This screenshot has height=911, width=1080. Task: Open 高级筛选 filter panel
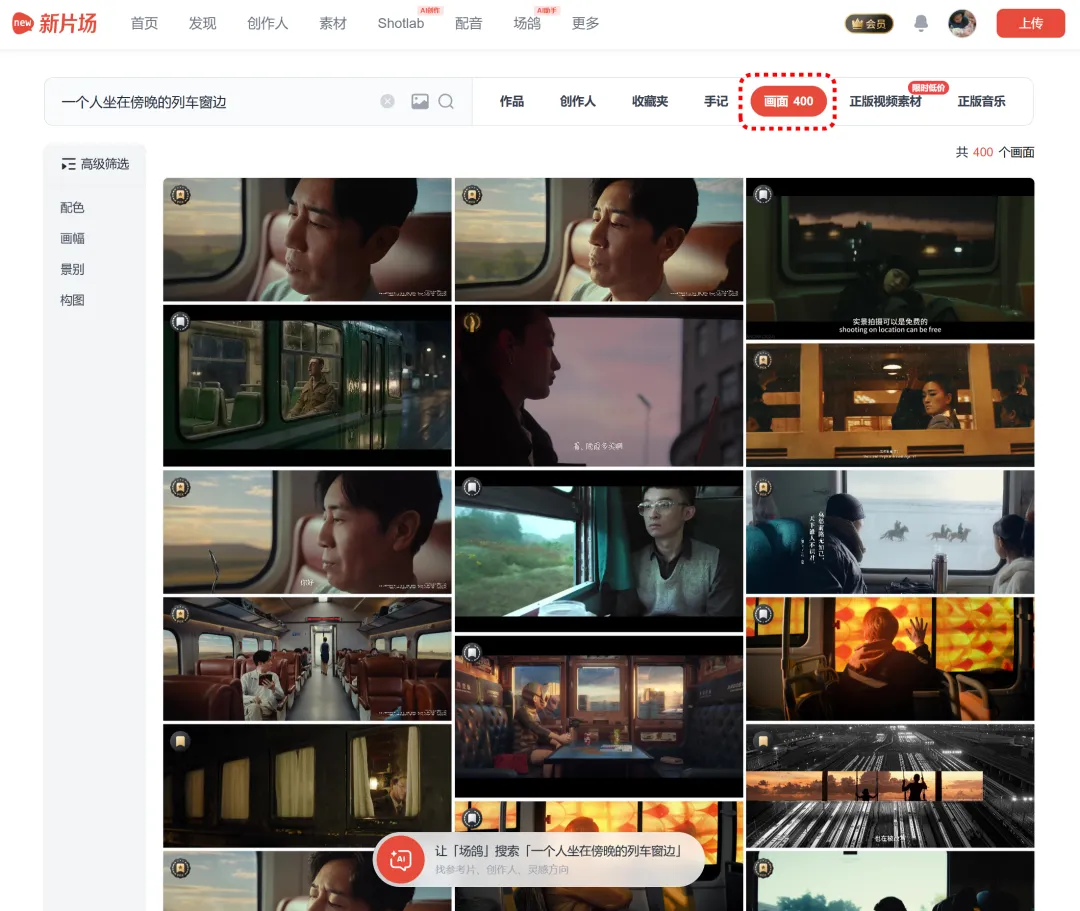pyautogui.click(x=95, y=164)
